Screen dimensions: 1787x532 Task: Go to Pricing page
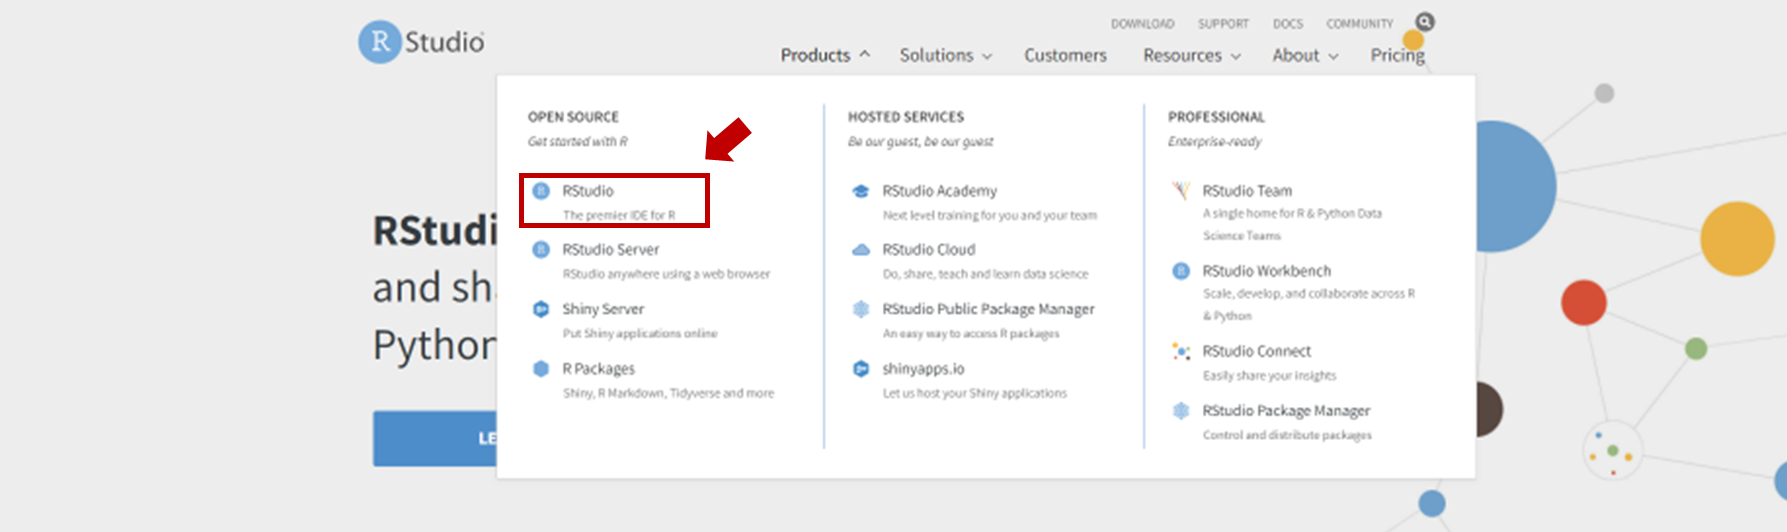point(1397,55)
